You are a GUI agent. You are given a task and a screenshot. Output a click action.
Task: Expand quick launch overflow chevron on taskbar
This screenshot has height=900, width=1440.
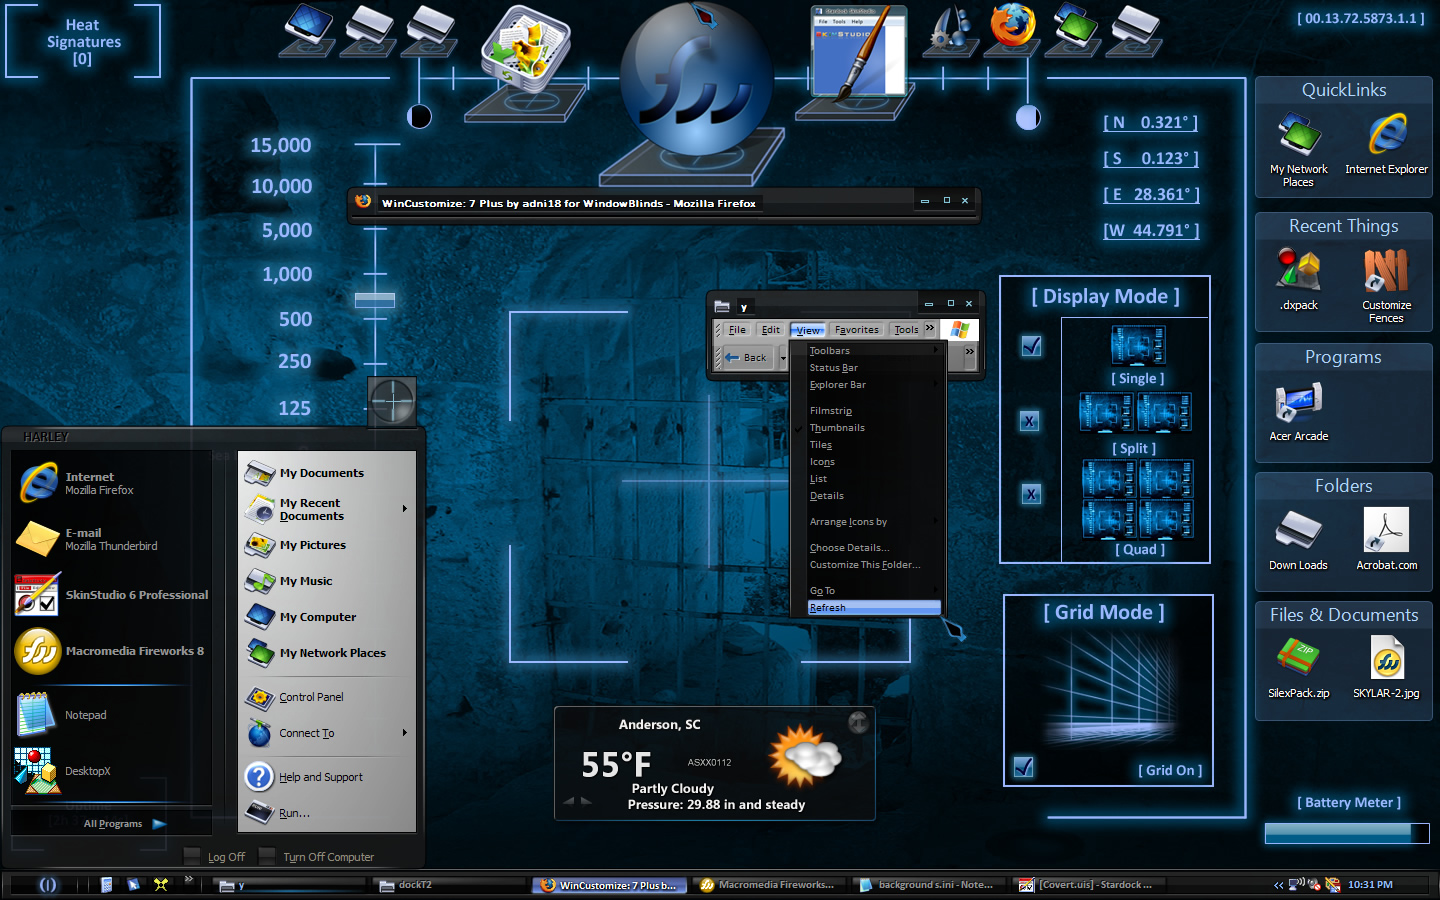188,880
